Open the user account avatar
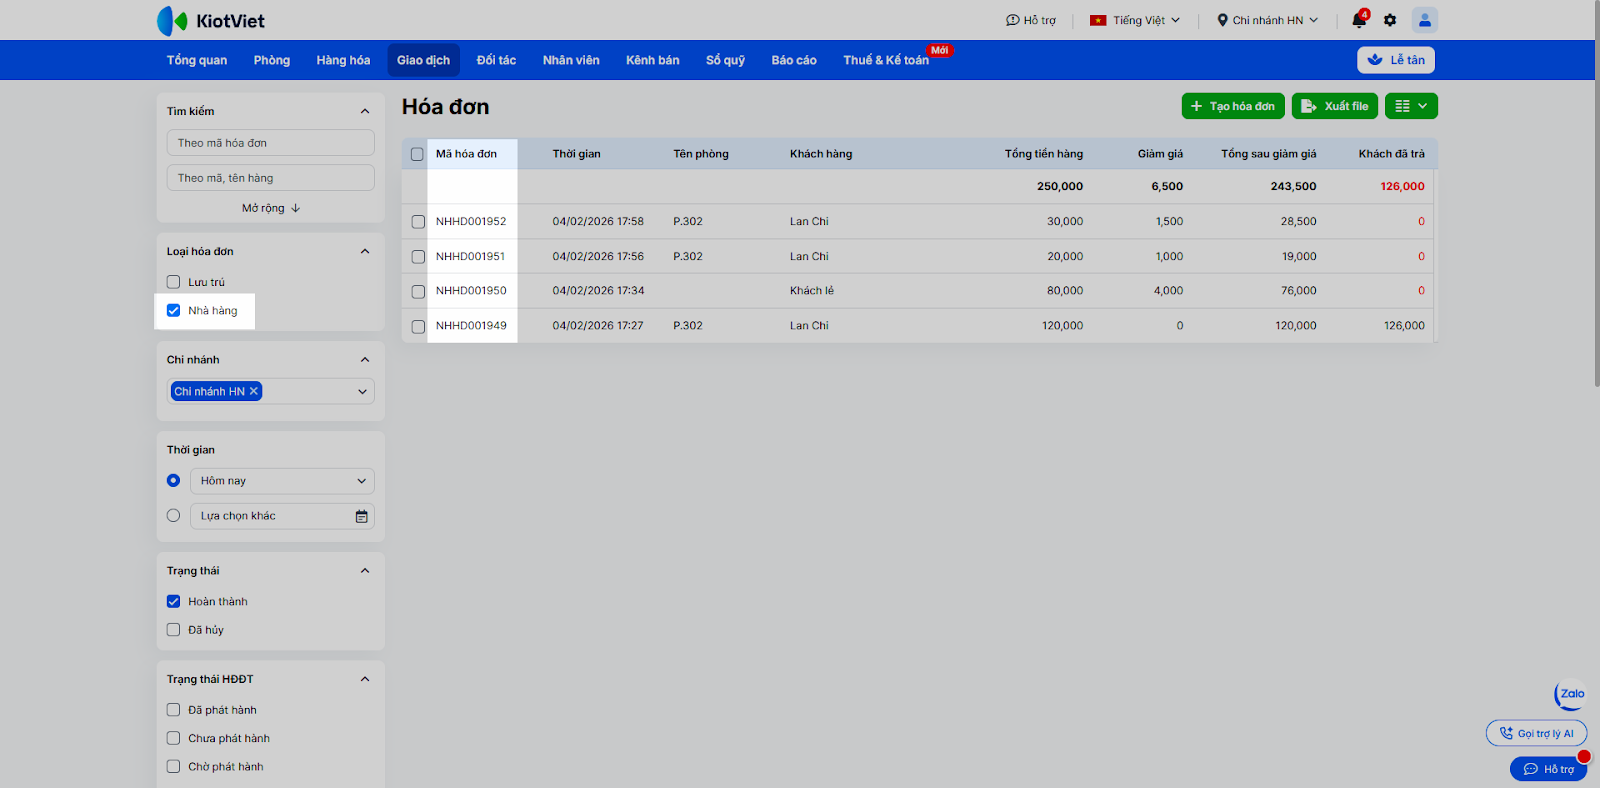This screenshot has width=1600, height=788. (x=1425, y=20)
